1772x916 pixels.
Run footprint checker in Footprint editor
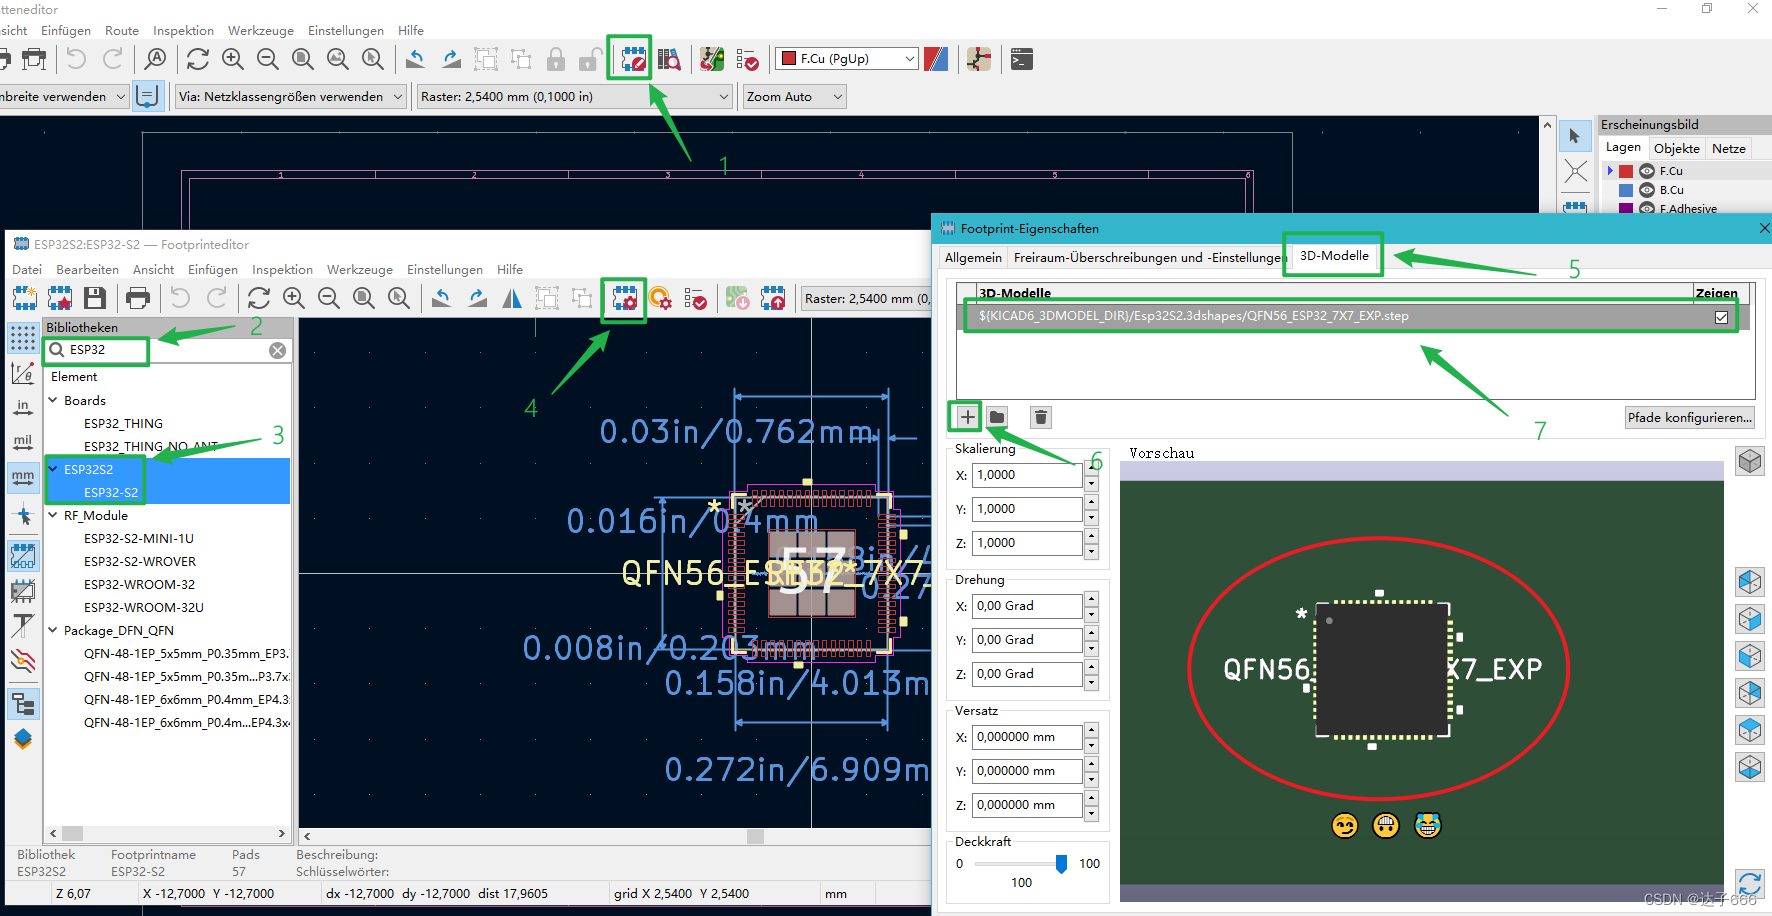coord(696,298)
